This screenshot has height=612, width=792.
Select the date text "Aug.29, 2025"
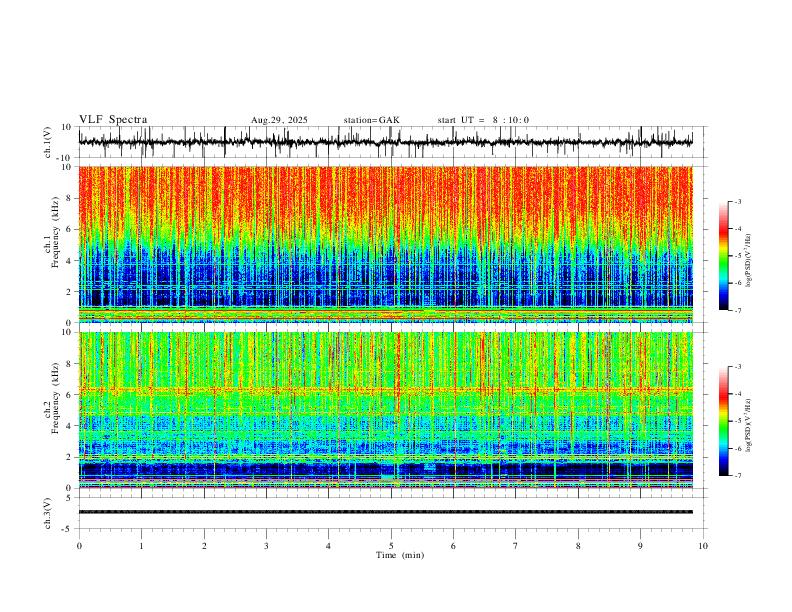coord(279,120)
